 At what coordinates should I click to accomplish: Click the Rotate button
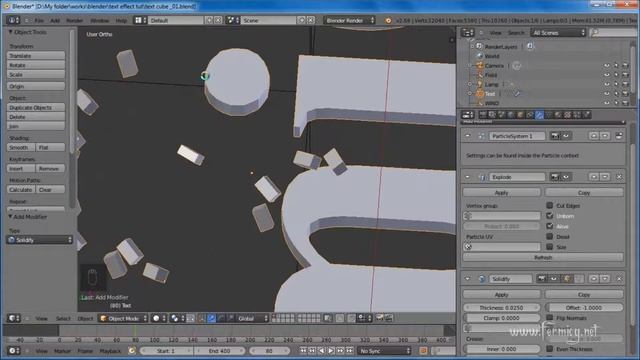pyautogui.click(x=36, y=65)
